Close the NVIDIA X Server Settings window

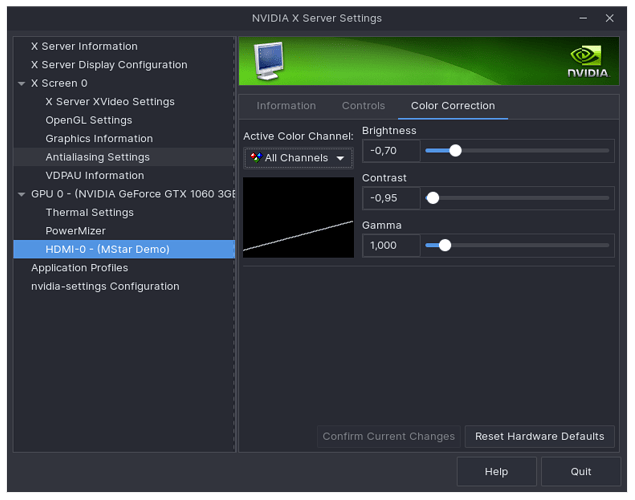click(609, 18)
